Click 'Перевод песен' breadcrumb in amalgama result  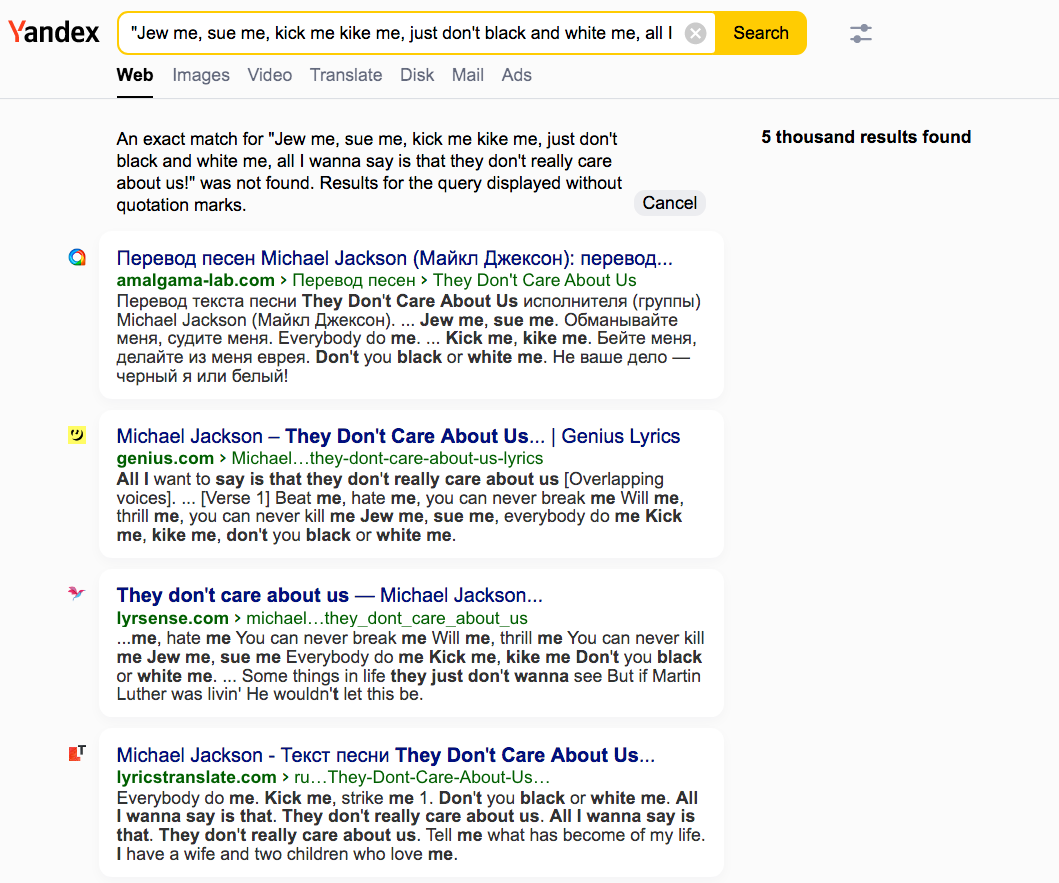[x=353, y=280]
